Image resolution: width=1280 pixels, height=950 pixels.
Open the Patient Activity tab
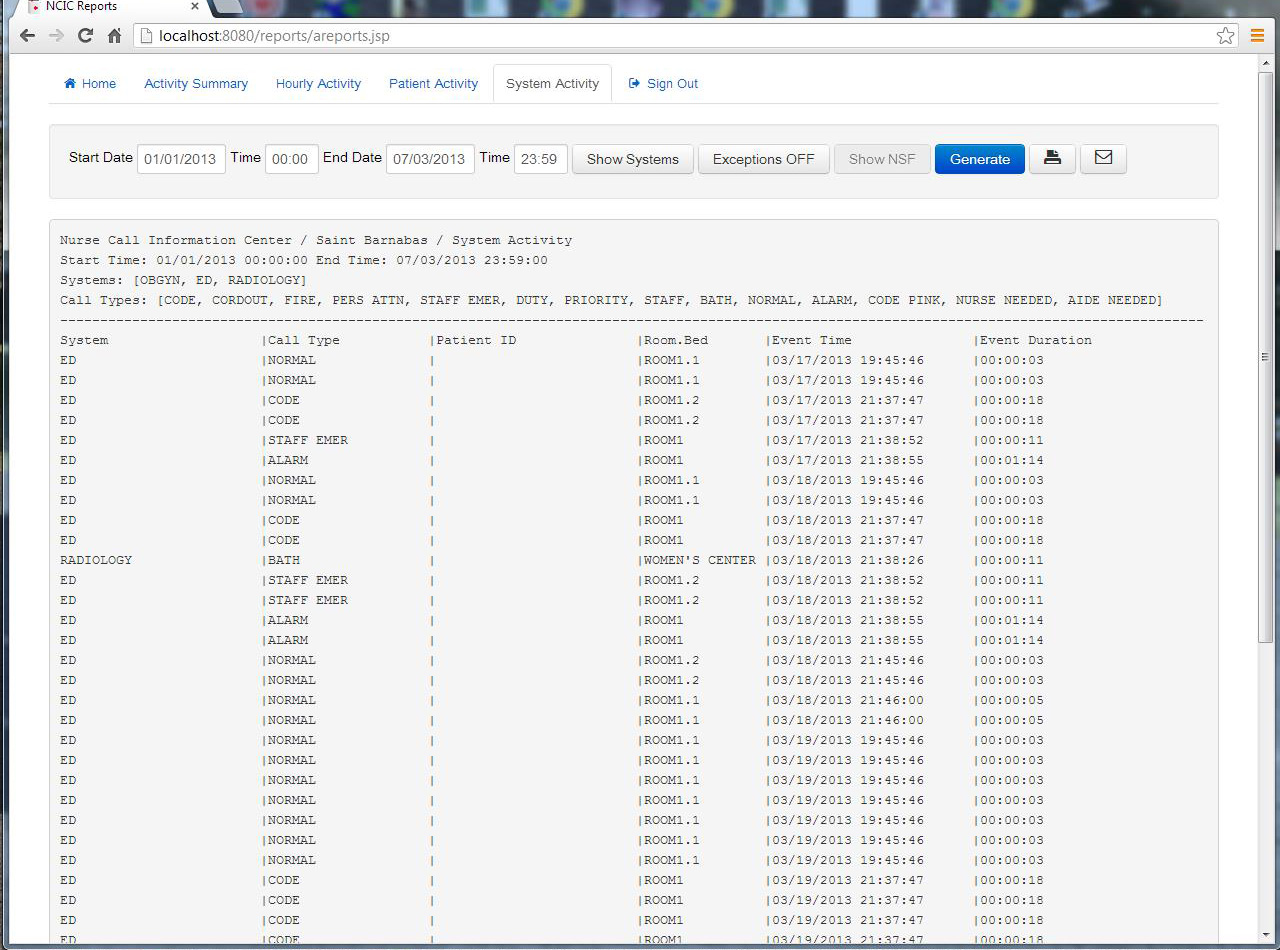[x=433, y=84]
